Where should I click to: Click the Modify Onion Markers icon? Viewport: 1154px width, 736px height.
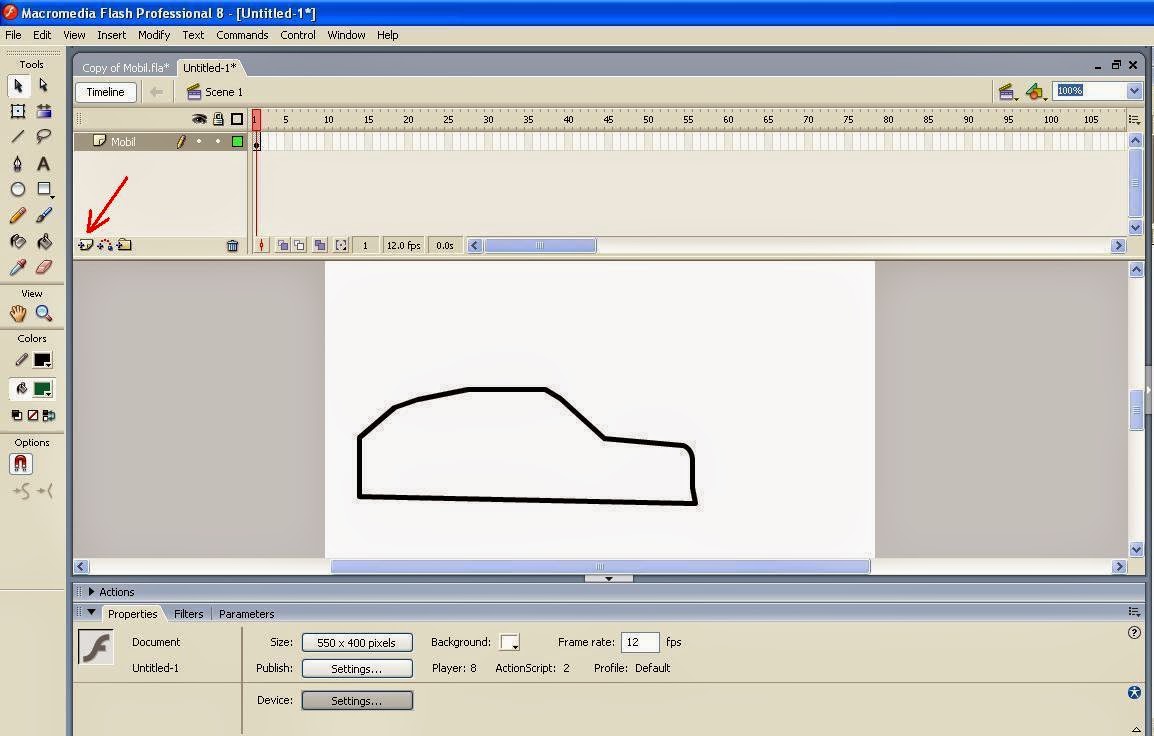pos(341,246)
